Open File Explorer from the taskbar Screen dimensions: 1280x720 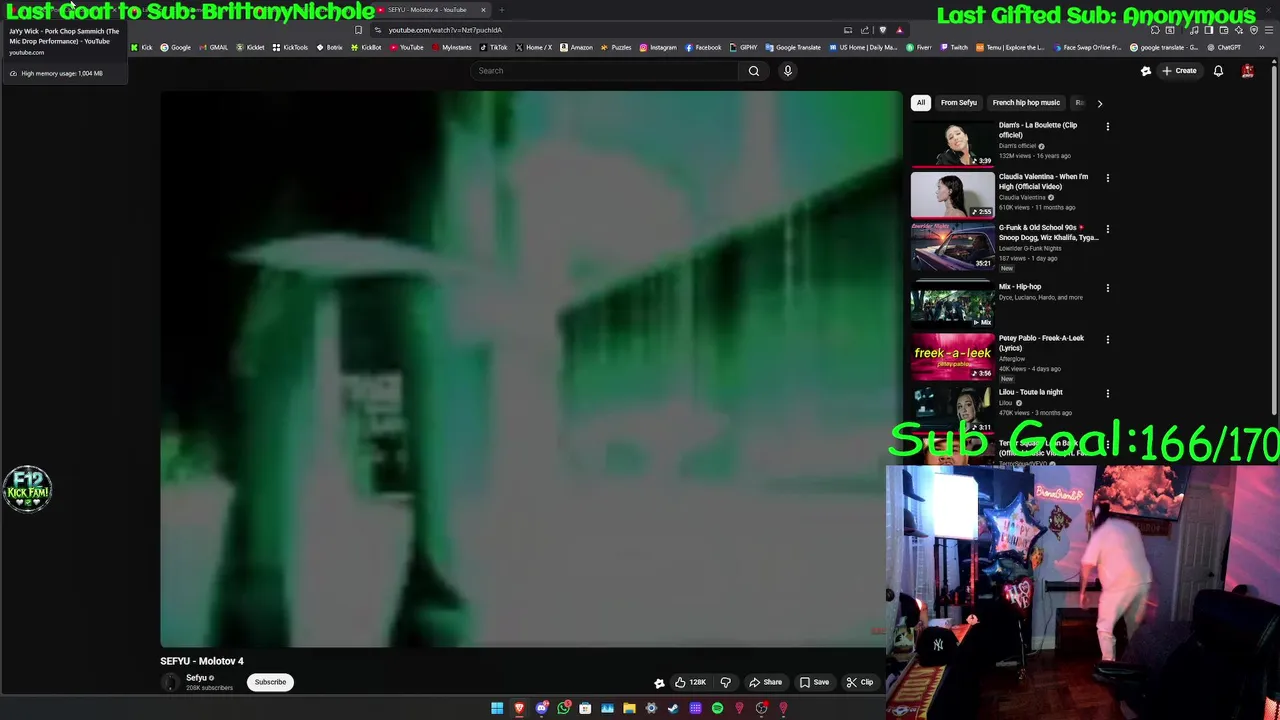point(629,708)
